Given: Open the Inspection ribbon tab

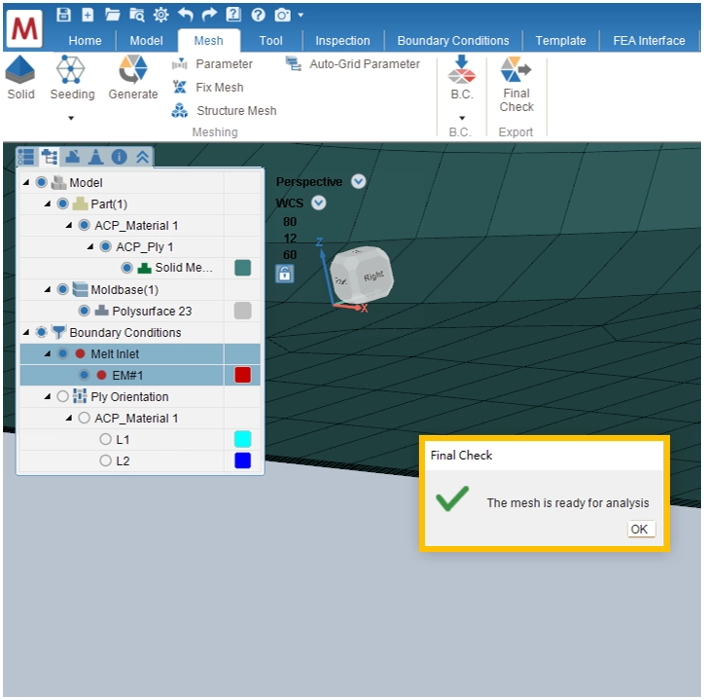Looking at the screenshot, I should click(x=342, y=41).
